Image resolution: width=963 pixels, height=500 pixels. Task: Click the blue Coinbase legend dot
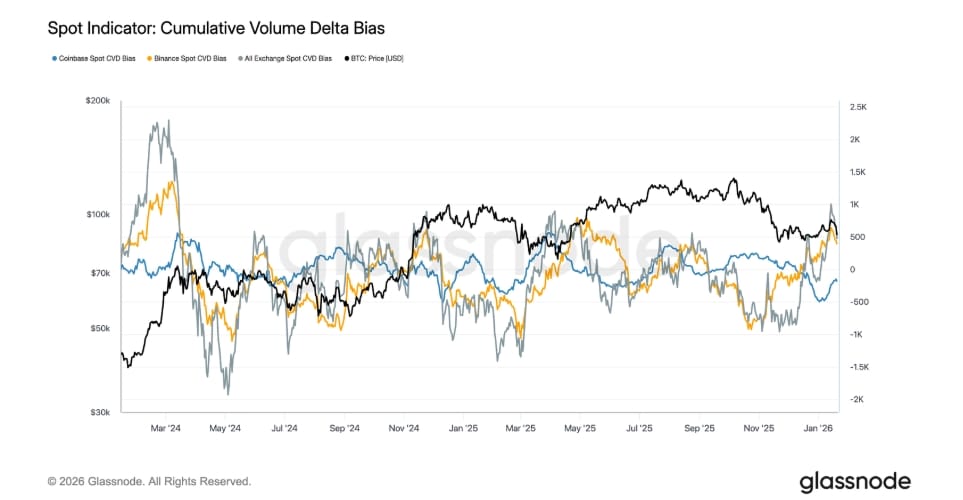52,59
